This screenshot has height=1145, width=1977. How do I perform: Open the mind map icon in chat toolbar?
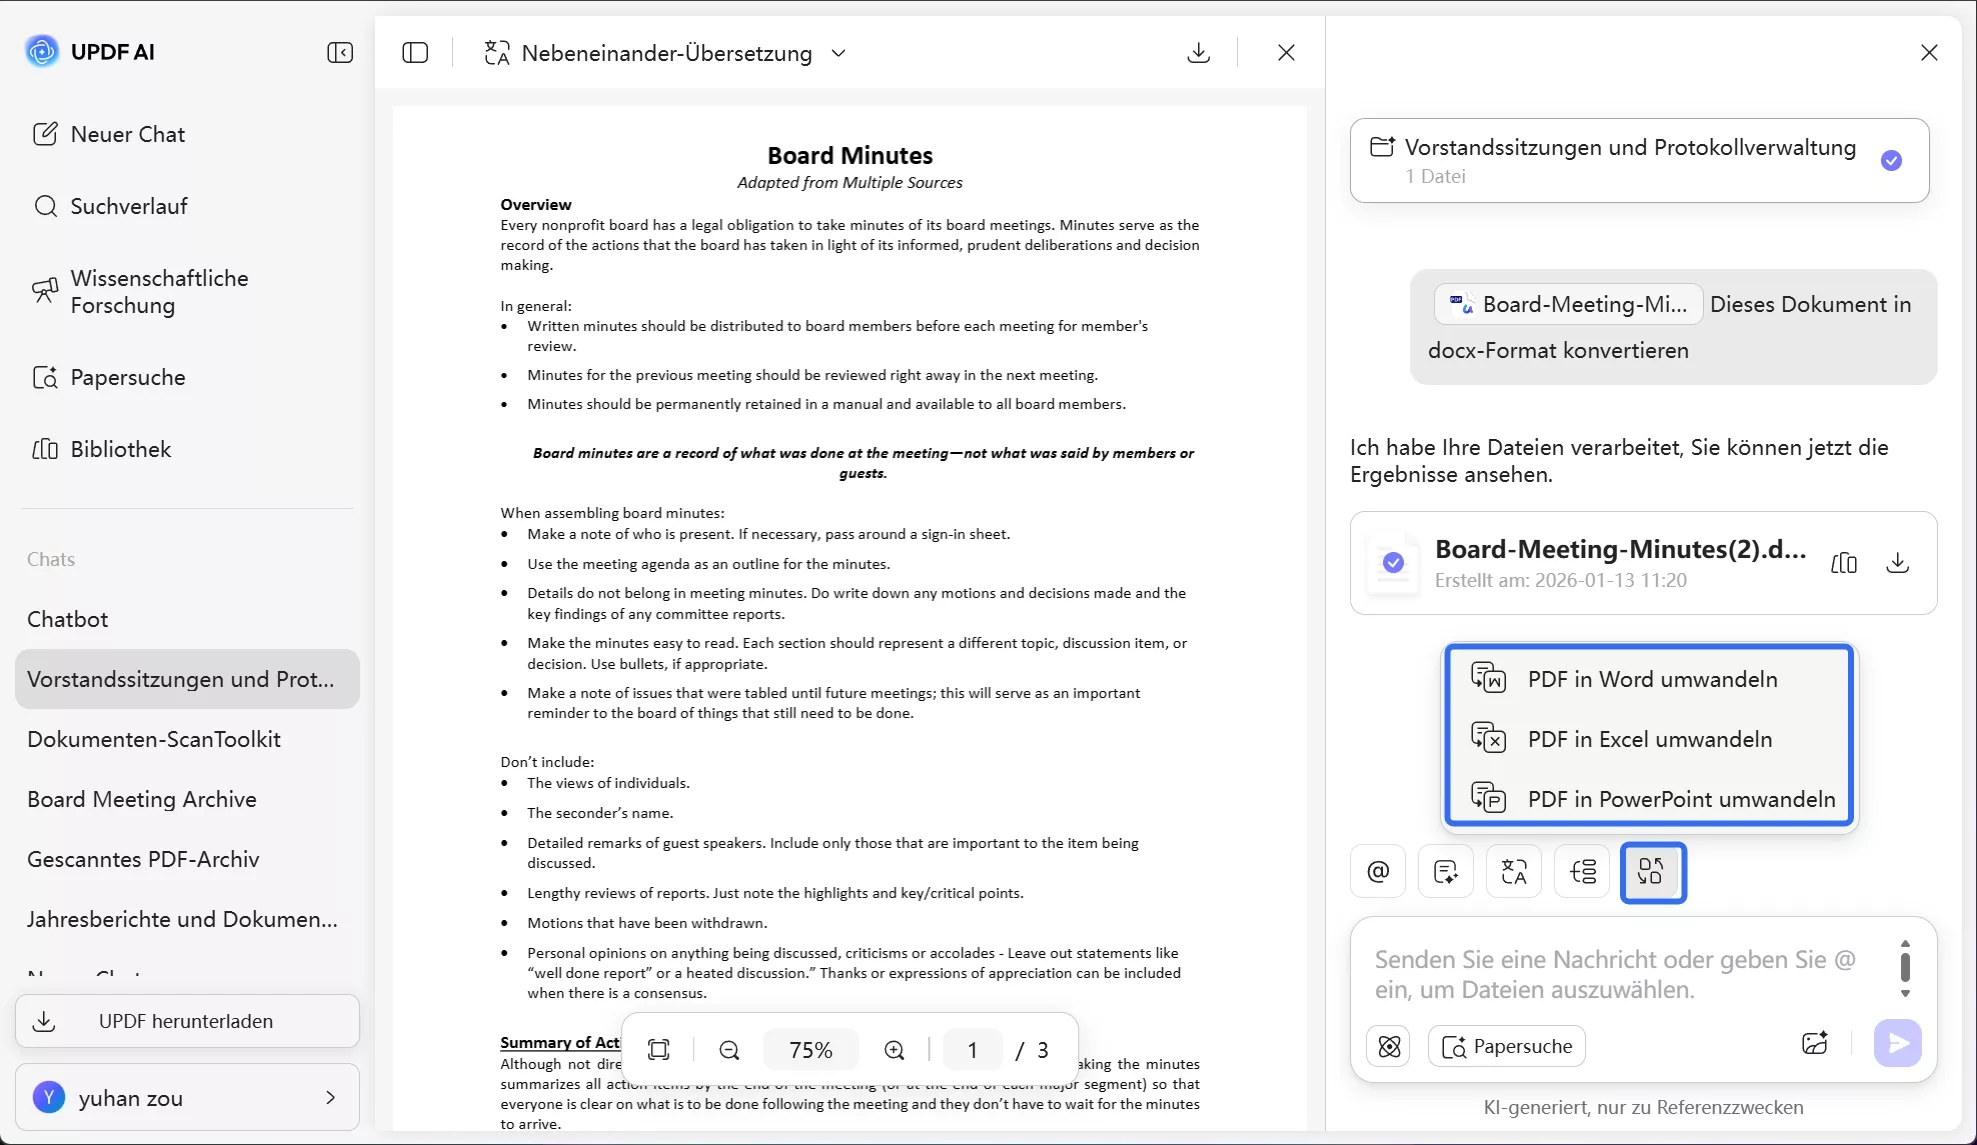(x=1582, y=871)
